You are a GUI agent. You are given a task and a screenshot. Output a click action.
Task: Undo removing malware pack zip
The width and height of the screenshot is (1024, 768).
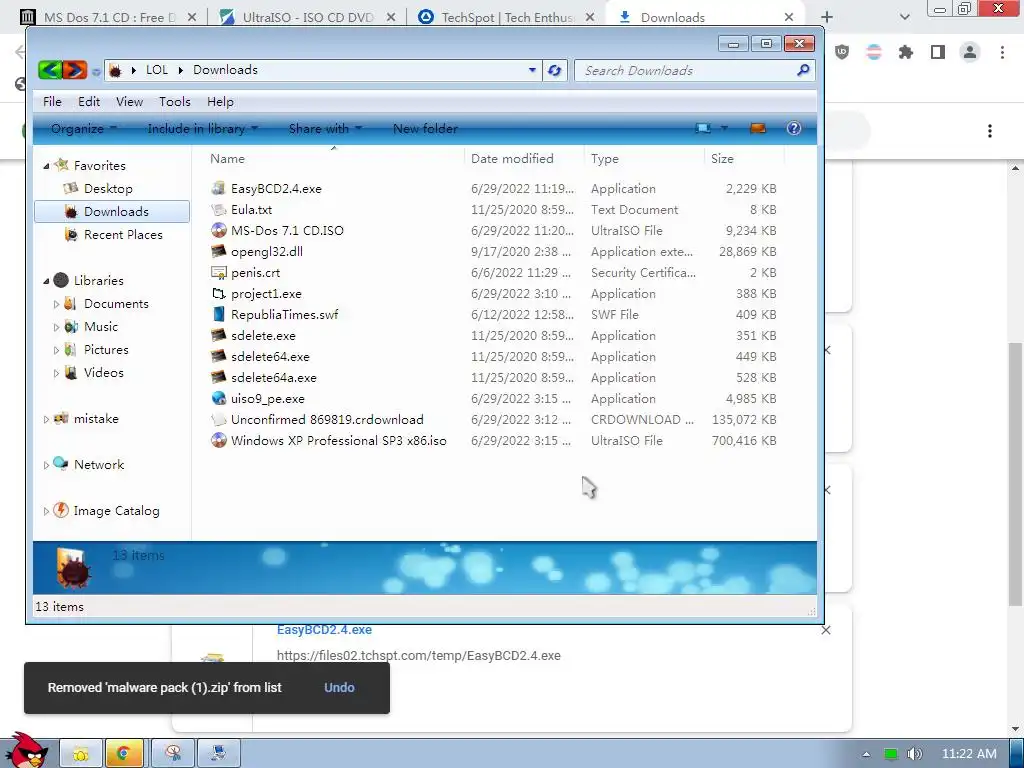[x=339, y=687]
